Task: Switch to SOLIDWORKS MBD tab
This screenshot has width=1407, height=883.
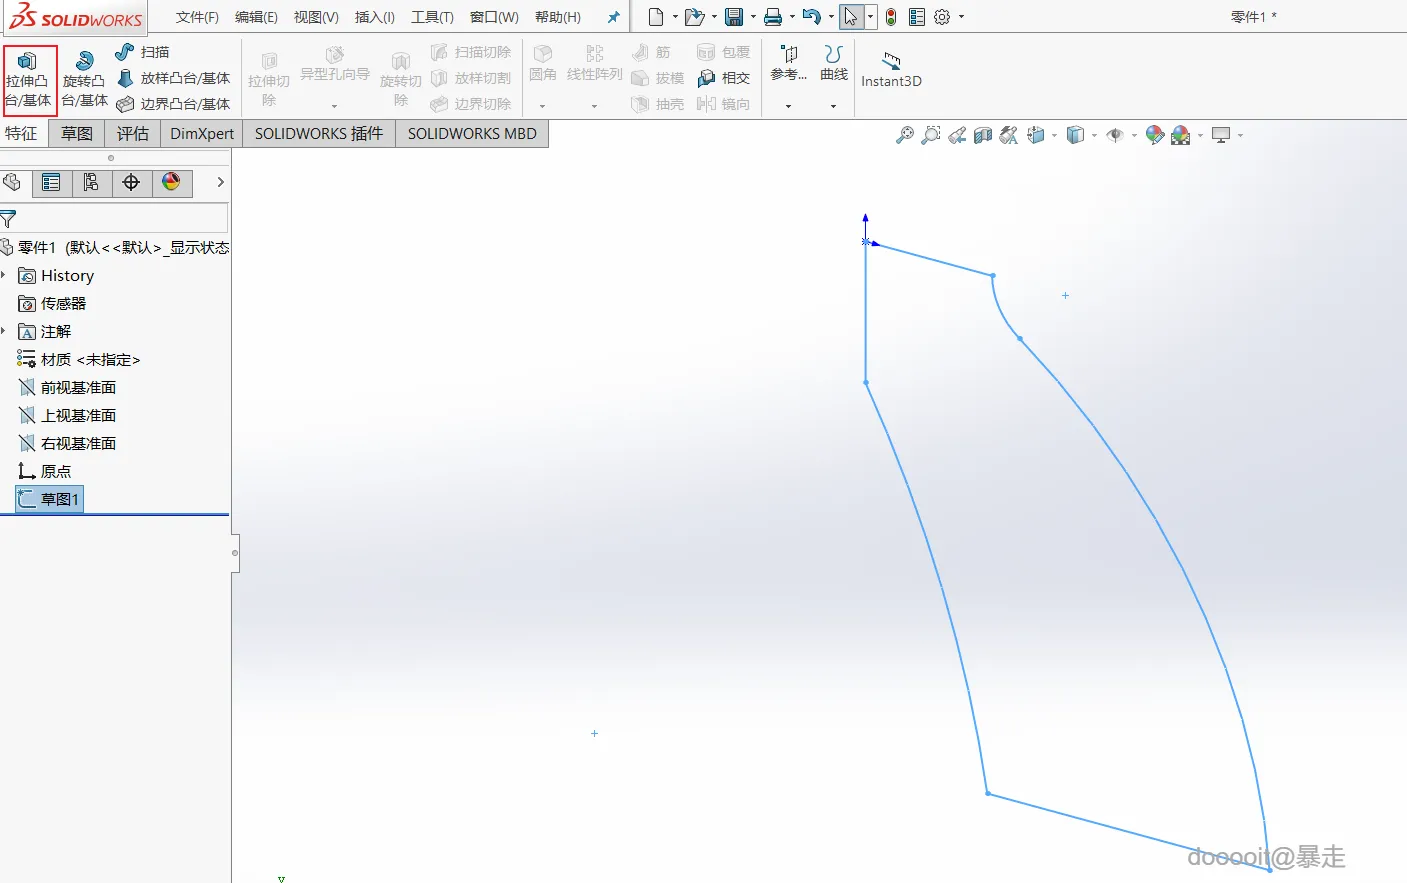Action: (472, 134)
